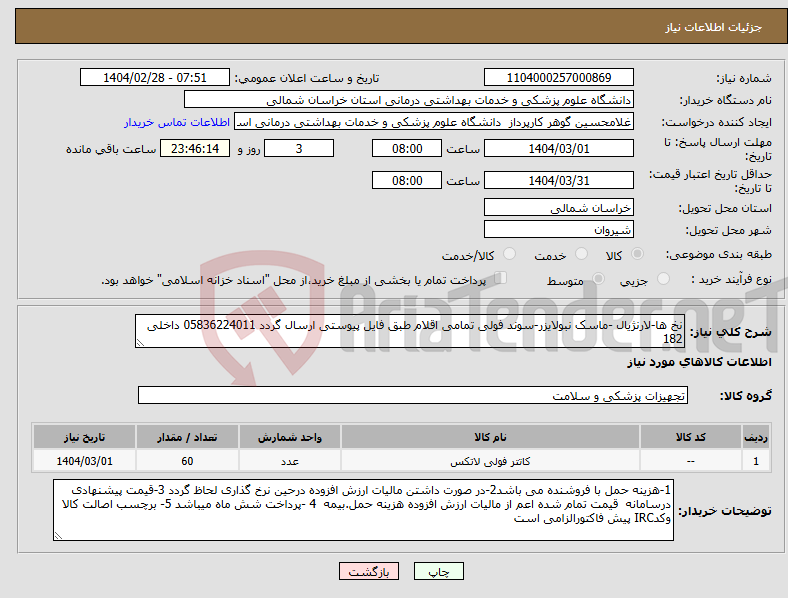Click the نوع فرآیند خرید label

[731, 279]
